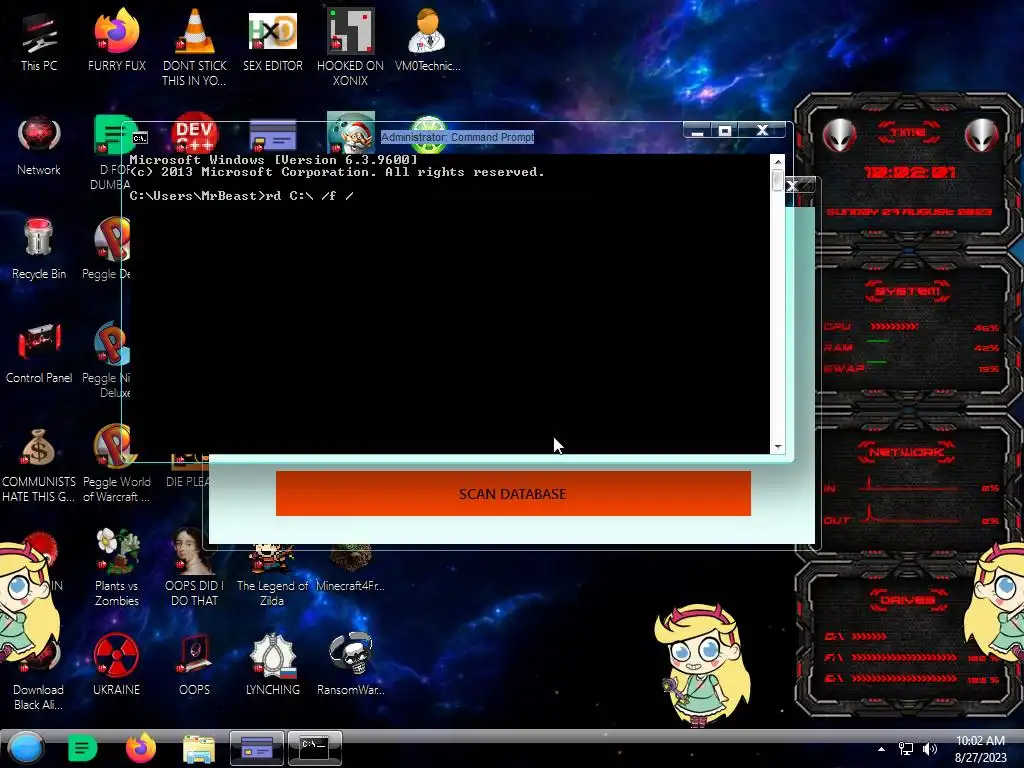Click the Star Butterfly desktop character with wand

tap(702, 665)
